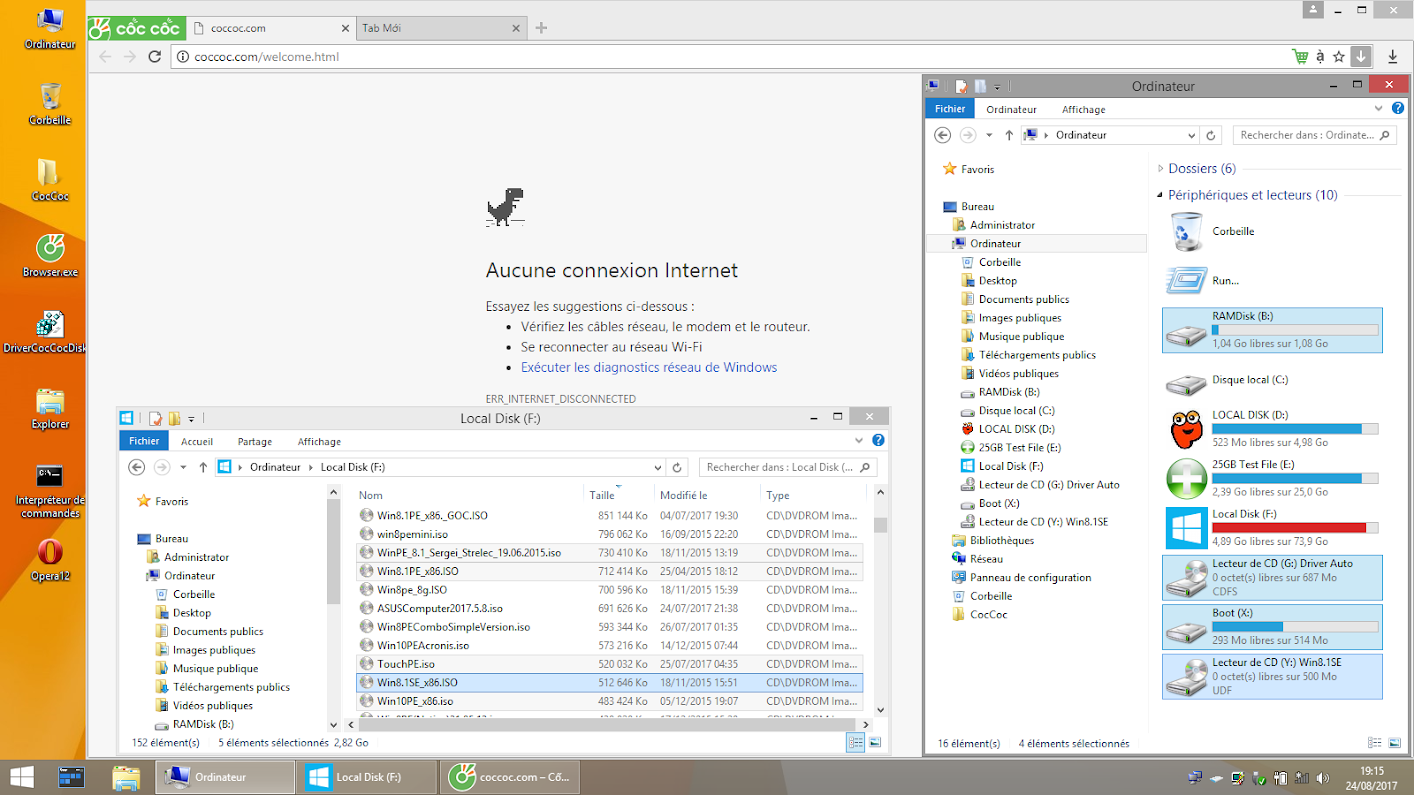
Task: Open Fichier tab in Ordinateur window
Action: point(950,109)
